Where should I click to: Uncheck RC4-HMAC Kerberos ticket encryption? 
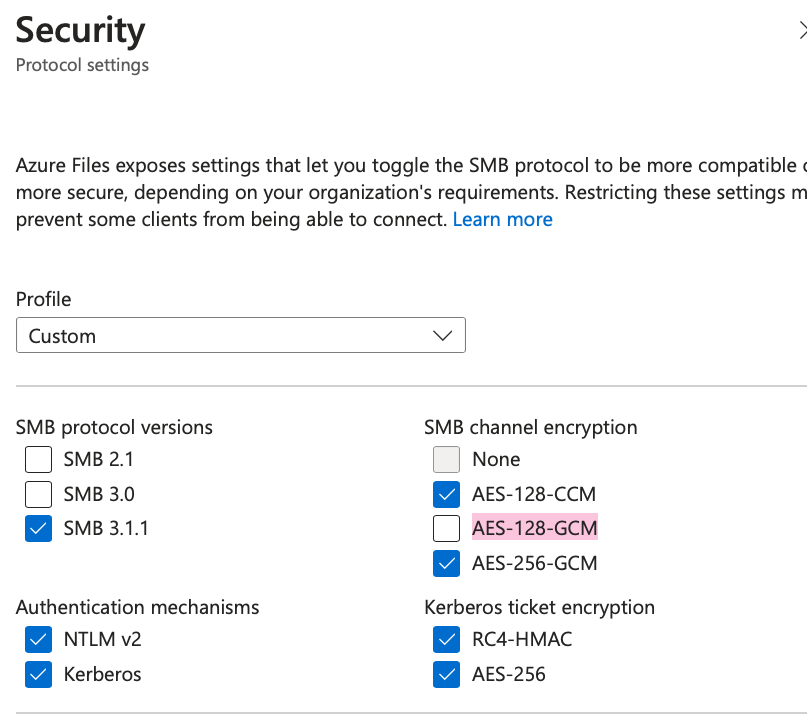446,639
